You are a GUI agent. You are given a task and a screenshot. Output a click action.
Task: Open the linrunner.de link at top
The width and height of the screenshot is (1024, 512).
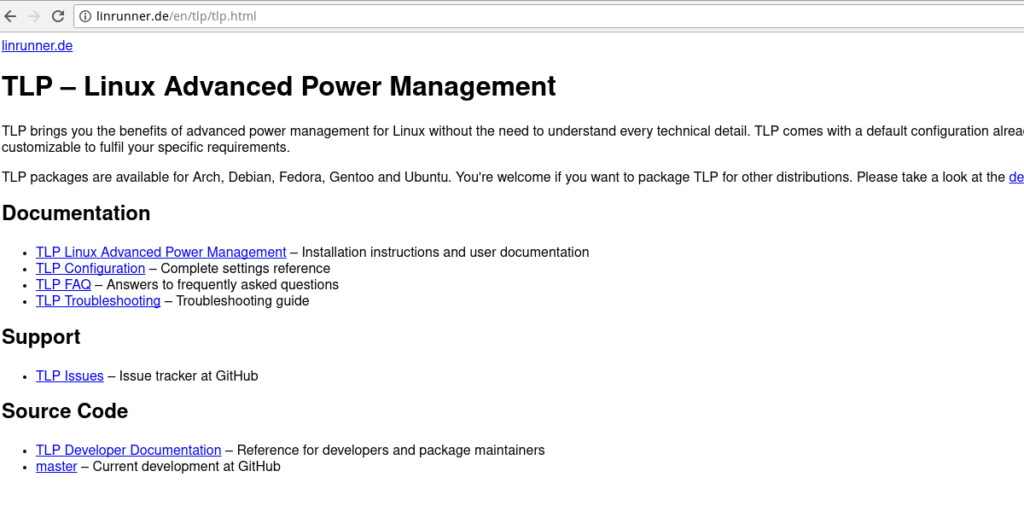pyautogui.click(x=37, y=46)
